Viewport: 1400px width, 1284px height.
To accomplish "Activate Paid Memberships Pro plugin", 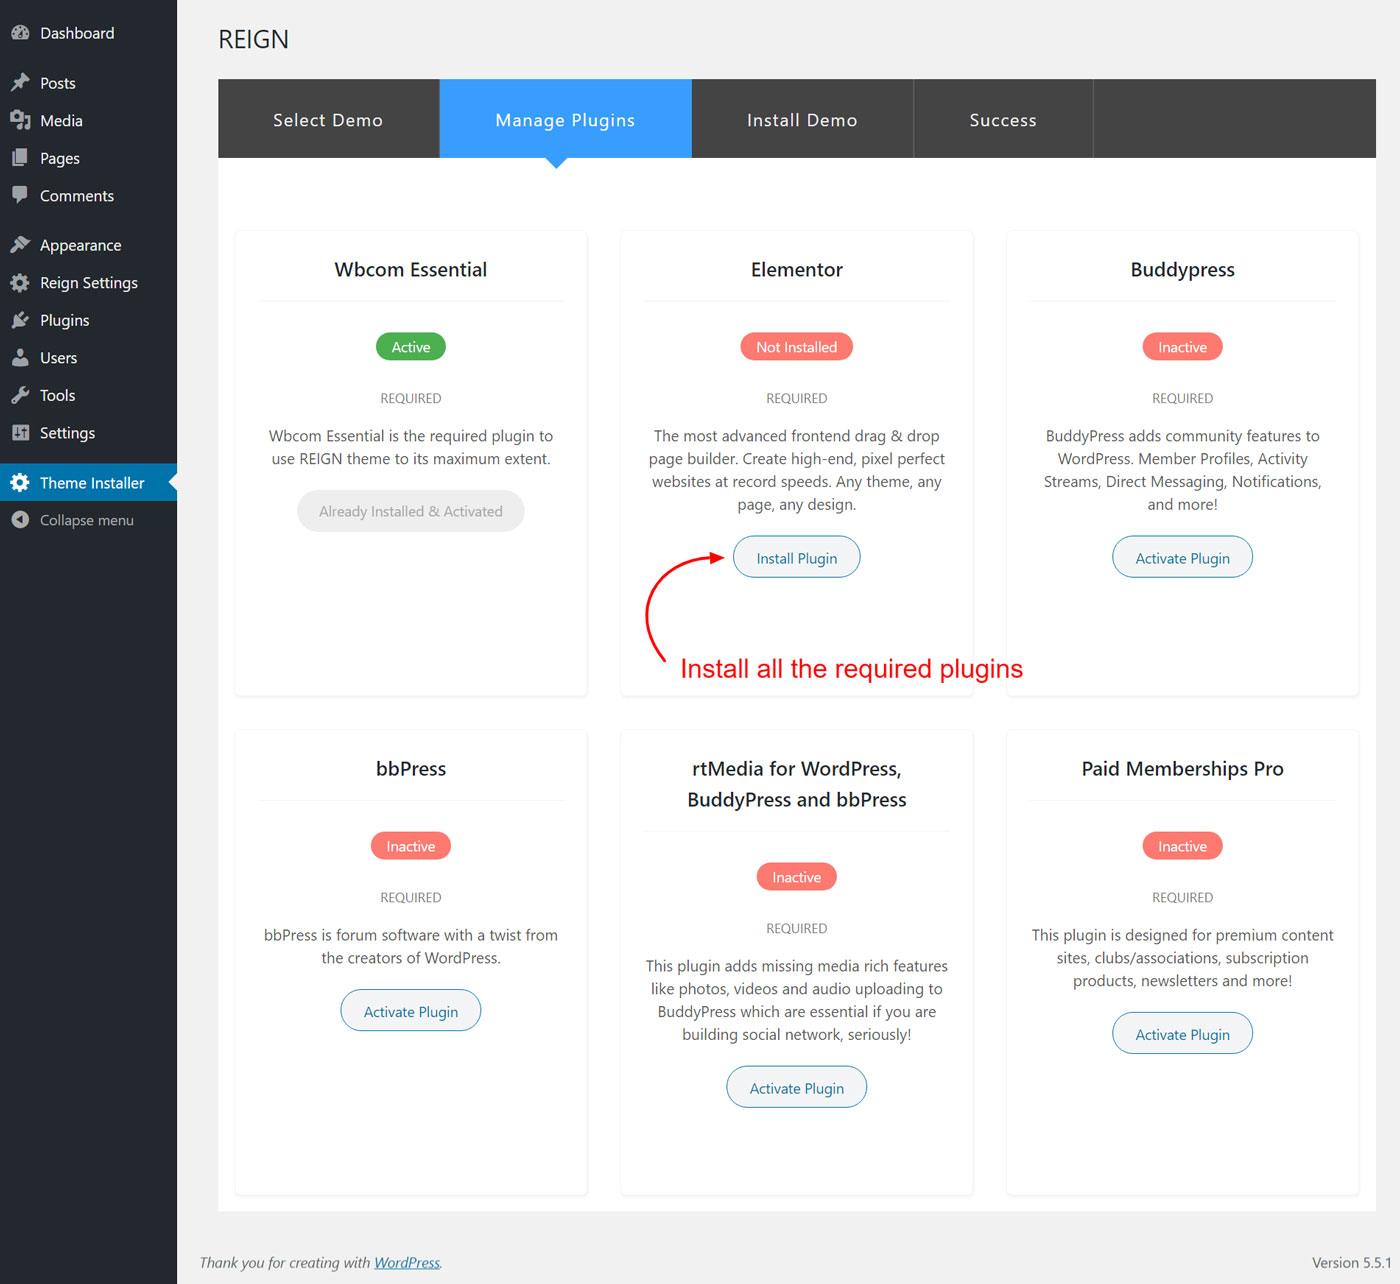I will pos(1183,1034).
